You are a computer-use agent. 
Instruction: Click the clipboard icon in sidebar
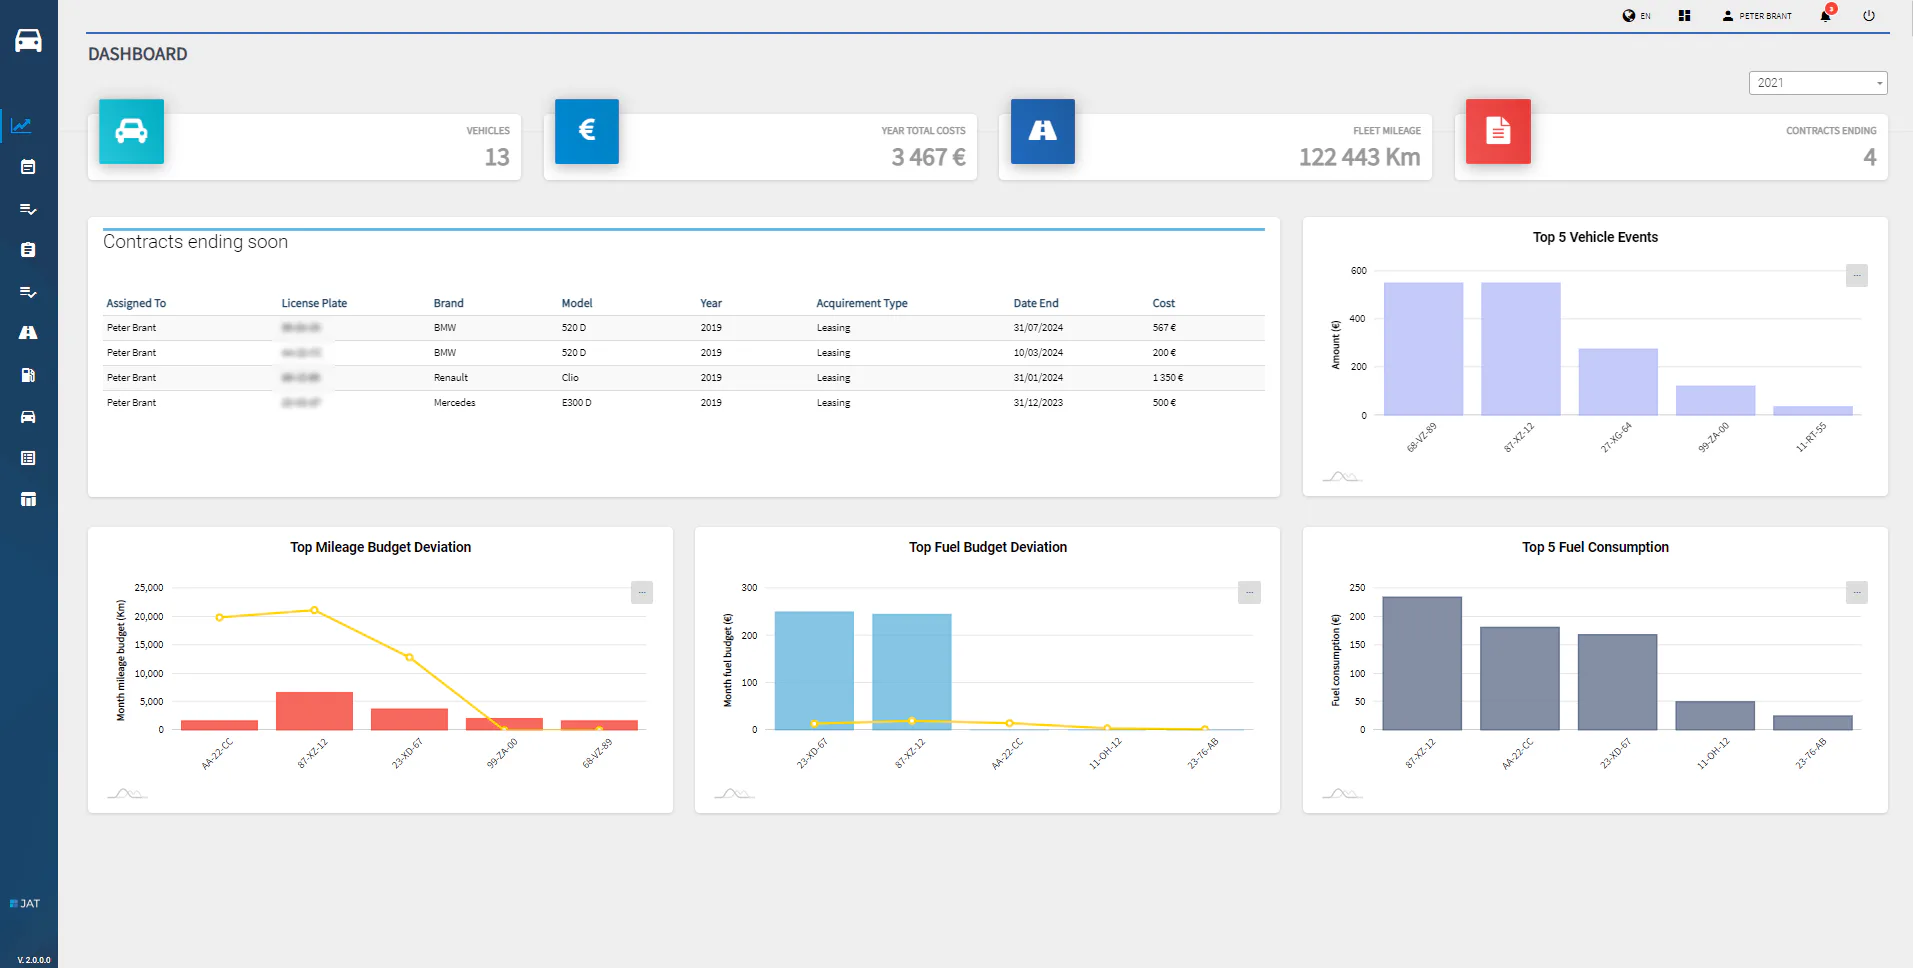28,250
